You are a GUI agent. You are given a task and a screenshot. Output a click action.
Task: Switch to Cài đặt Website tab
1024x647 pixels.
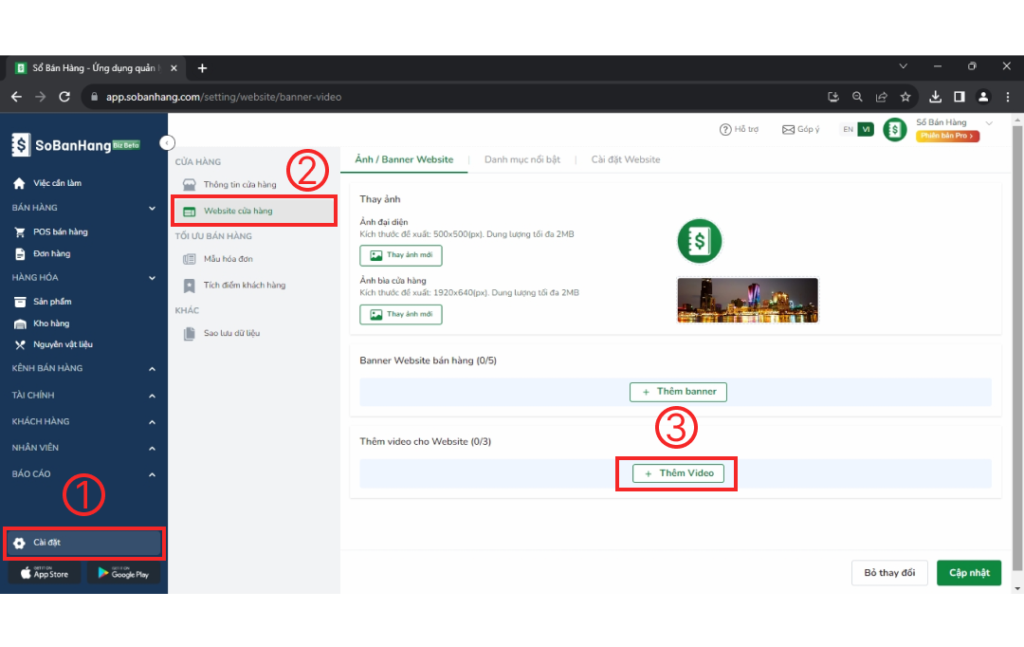tap(626, 159)
